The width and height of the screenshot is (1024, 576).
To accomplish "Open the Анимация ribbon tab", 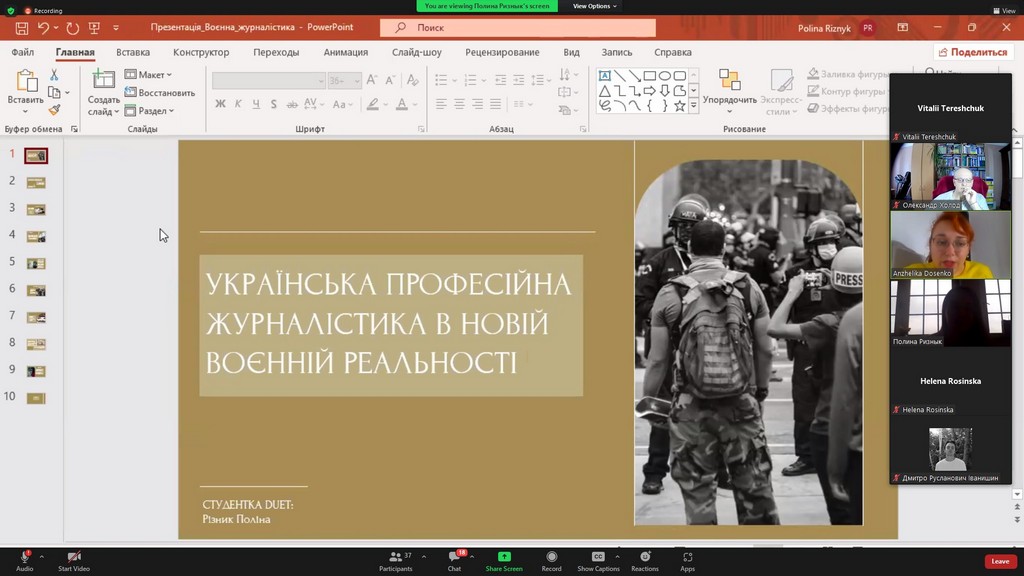I will point(345,52).
